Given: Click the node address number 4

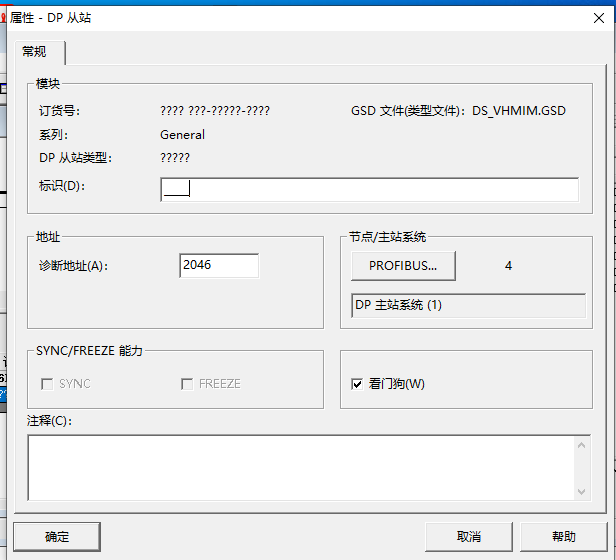Looking at the screenshot, I should (509, 266).
